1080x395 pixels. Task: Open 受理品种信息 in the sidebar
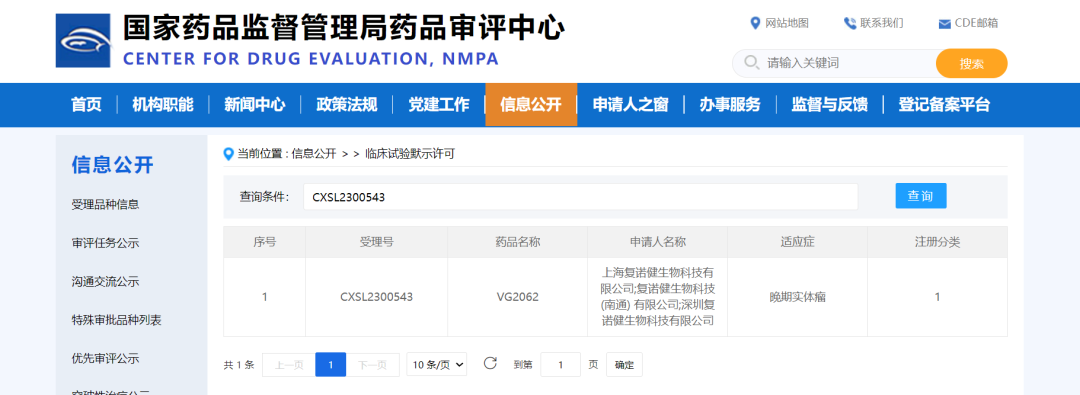tap(105, 205)
